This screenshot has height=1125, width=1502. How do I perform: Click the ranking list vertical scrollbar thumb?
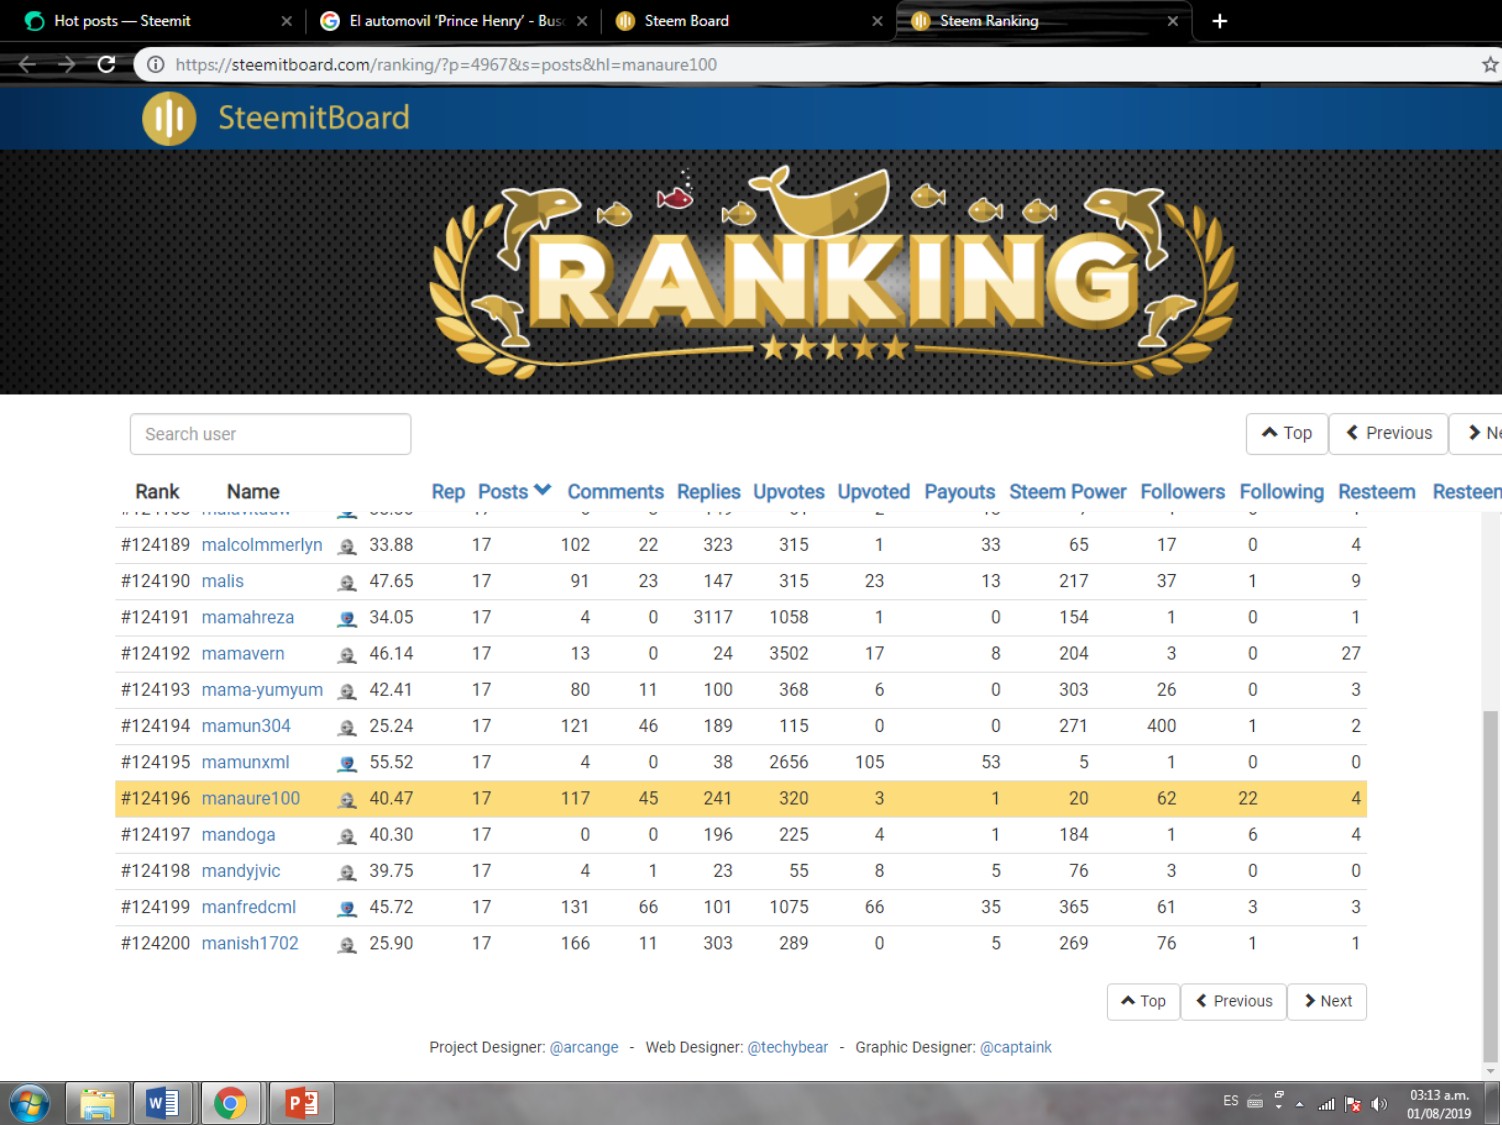point(1490,885)
